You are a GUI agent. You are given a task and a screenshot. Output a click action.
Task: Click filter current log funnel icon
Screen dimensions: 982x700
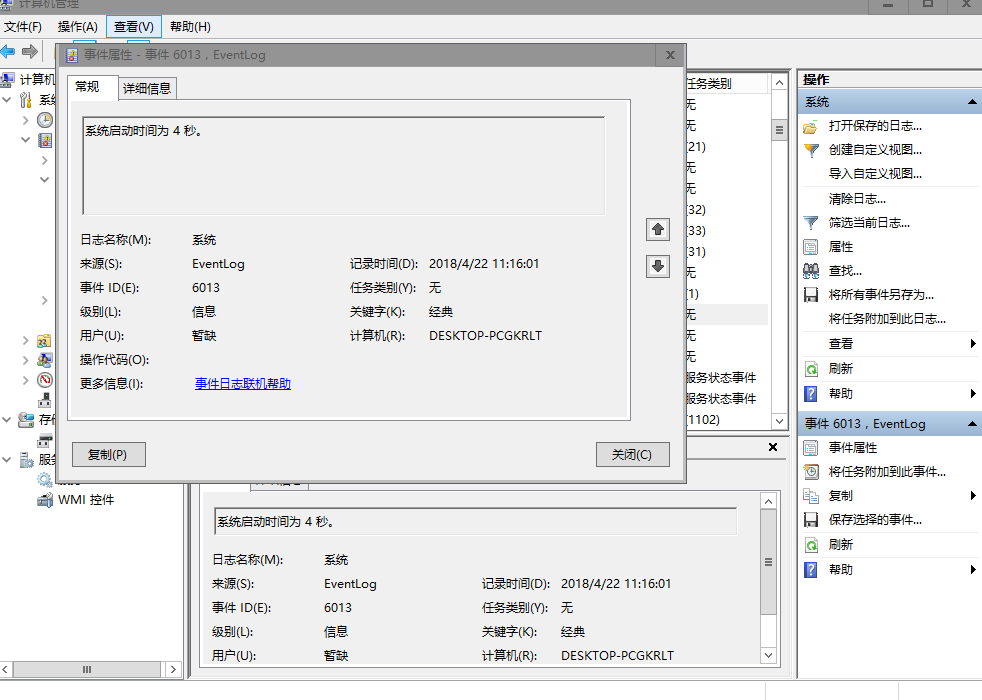[810, 223]
